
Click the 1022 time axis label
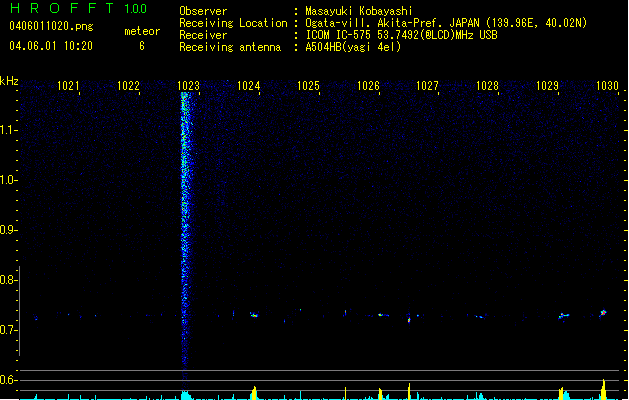pyautogui.click(x=128, y=86)
